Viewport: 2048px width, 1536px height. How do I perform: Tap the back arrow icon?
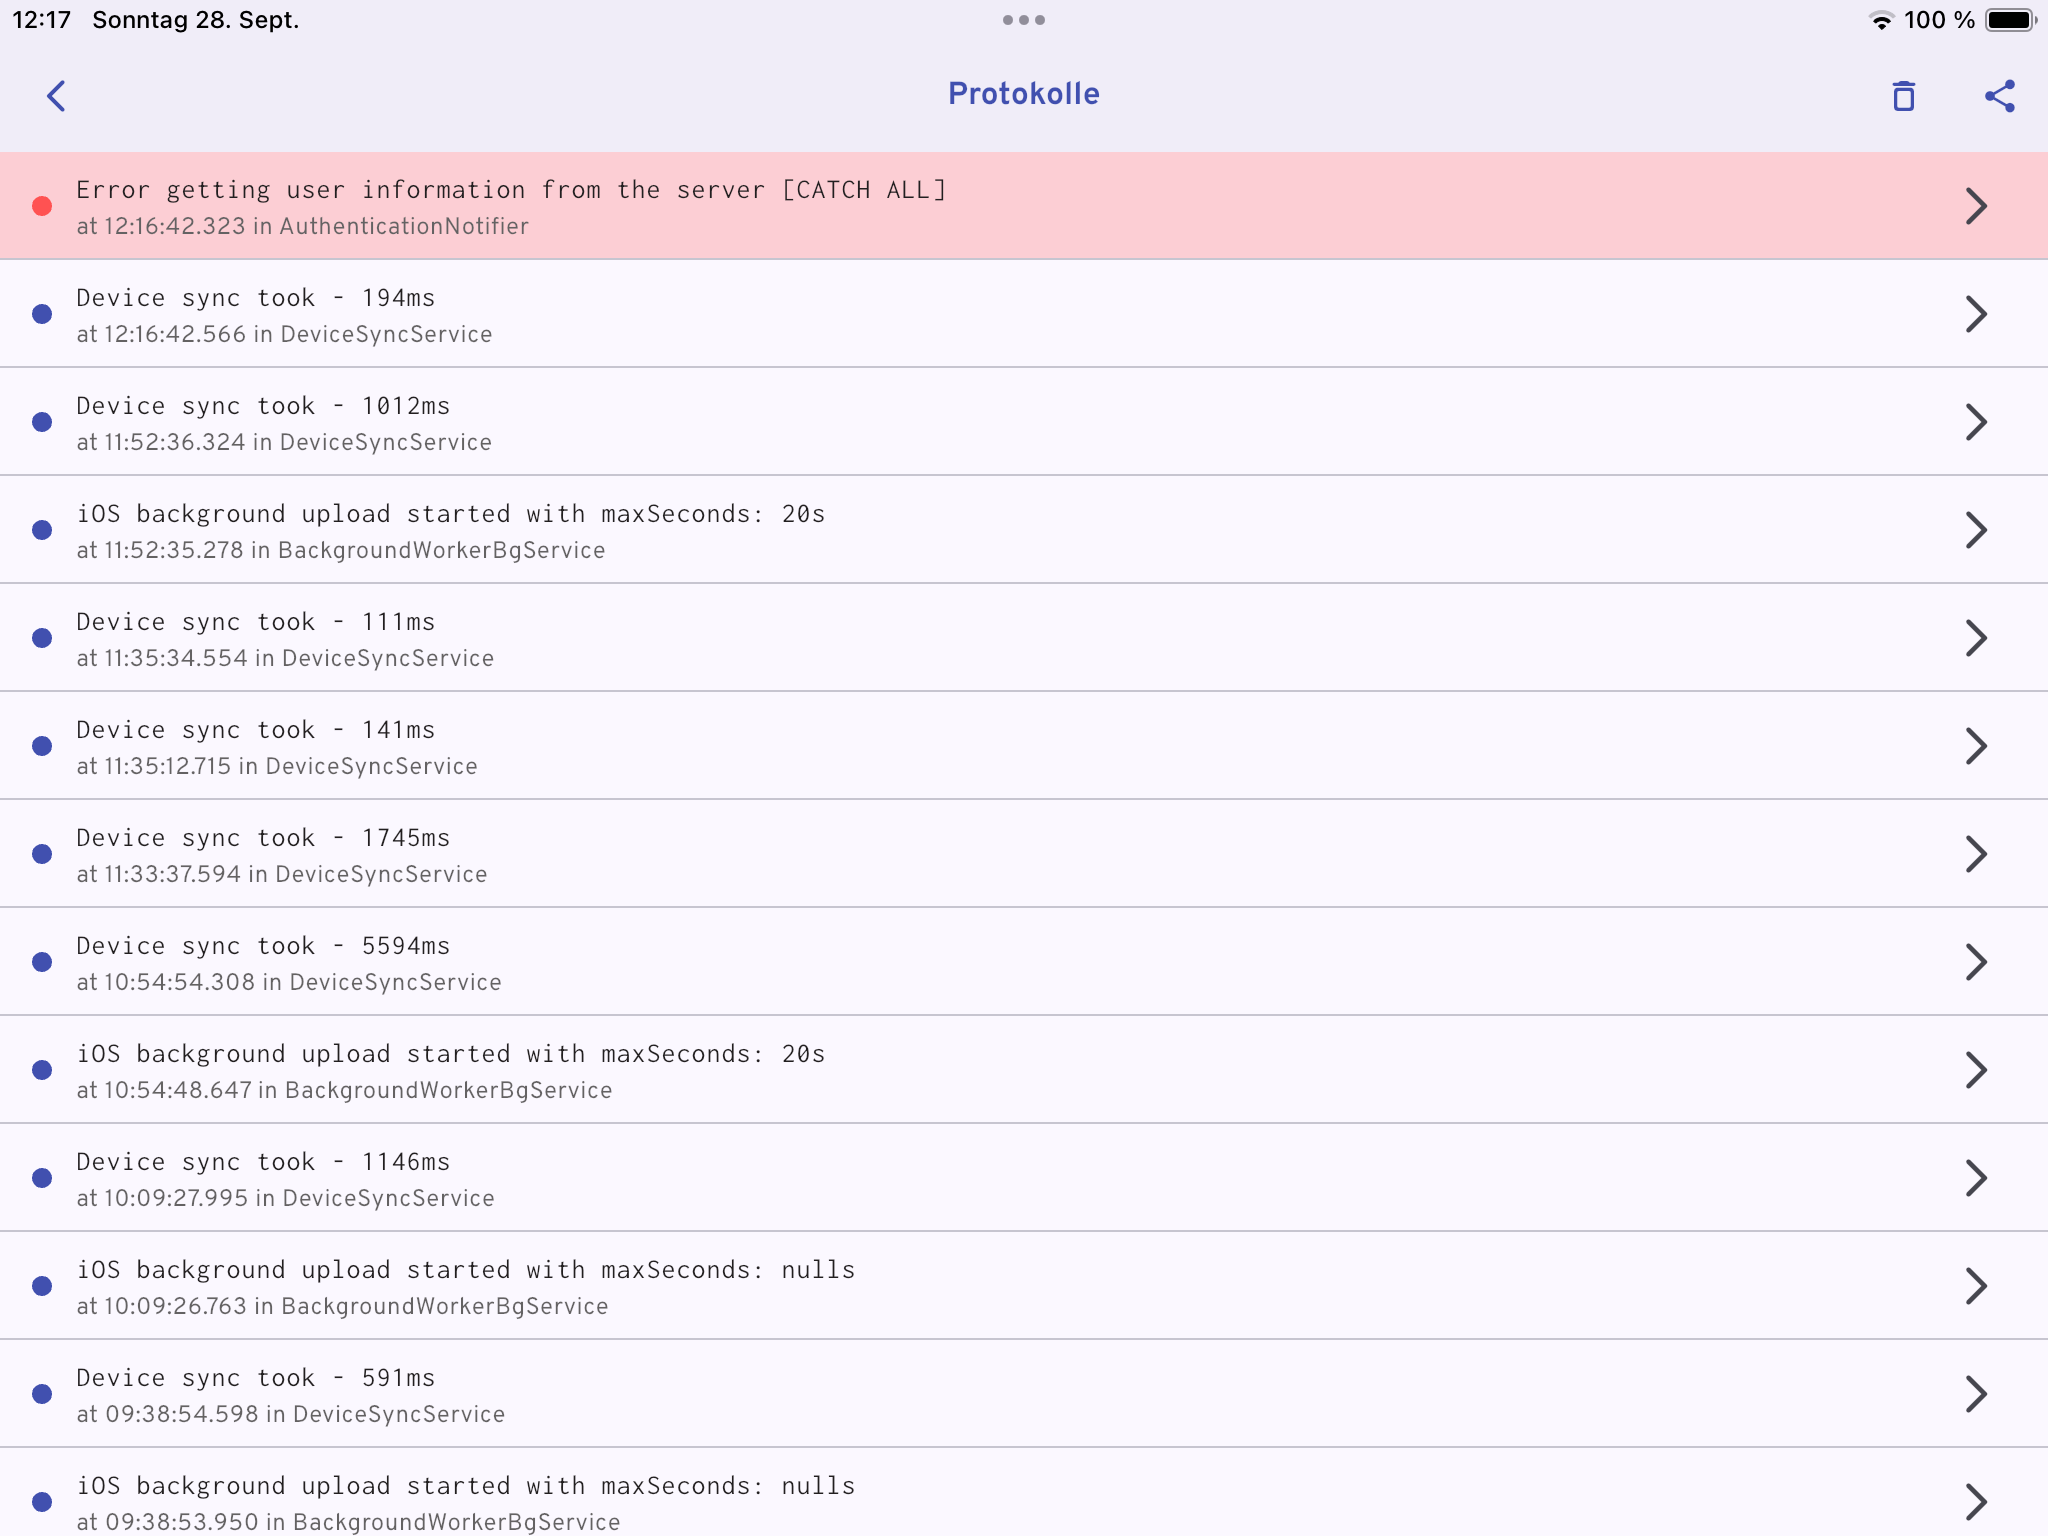pyautogui.click(x=56, y=96)
